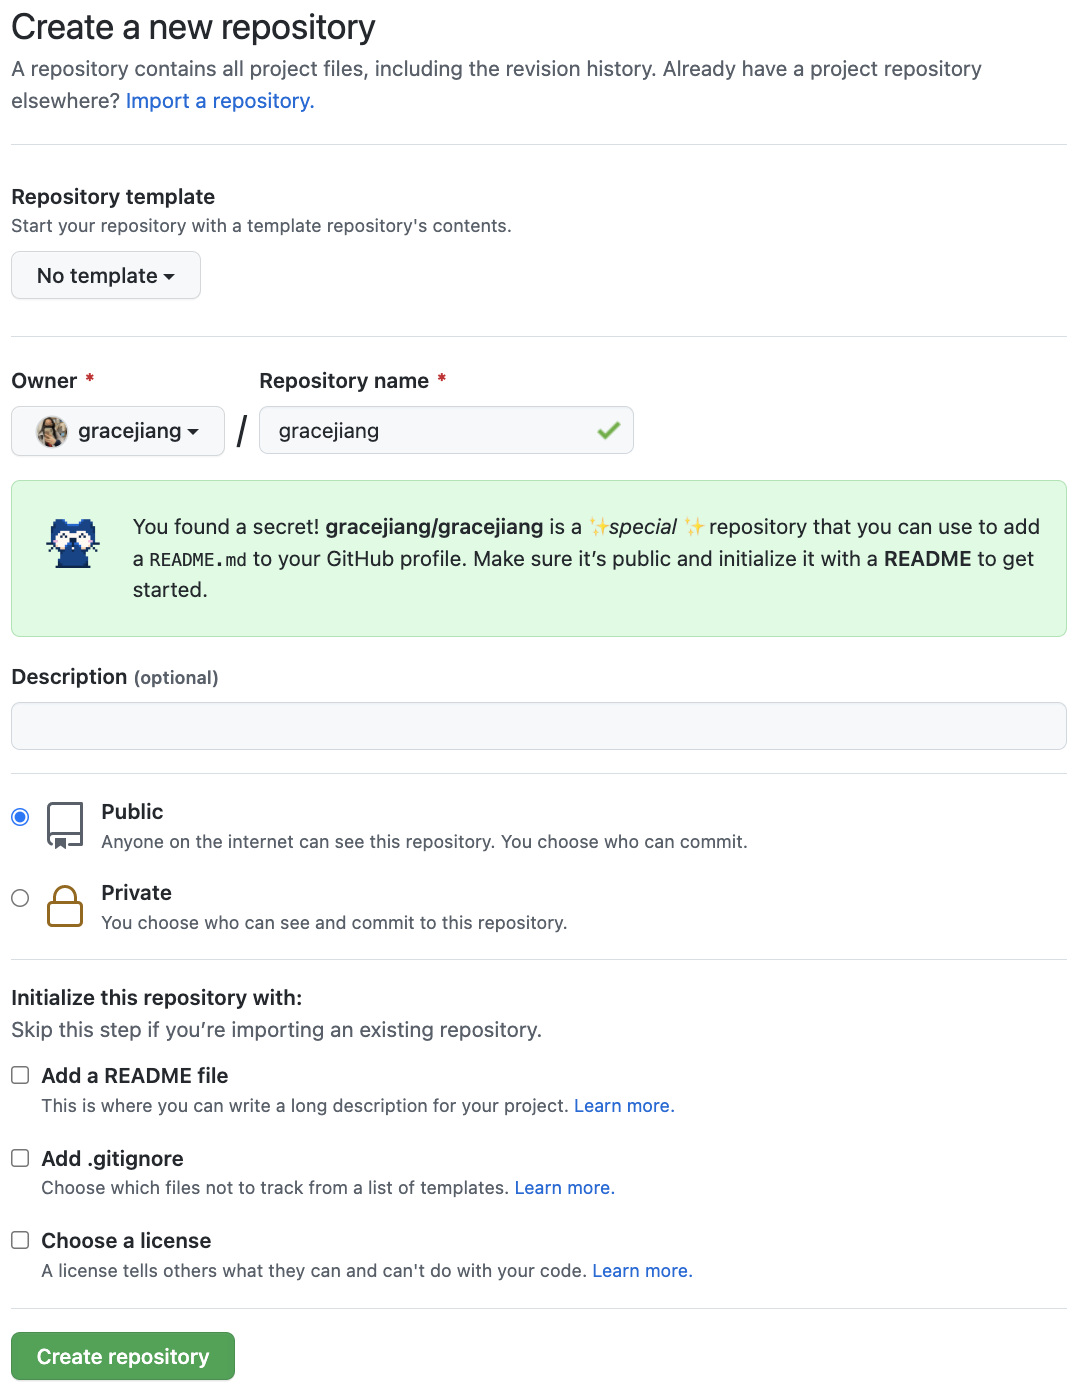Click the public repository book icon

click(x=65, y=825)
